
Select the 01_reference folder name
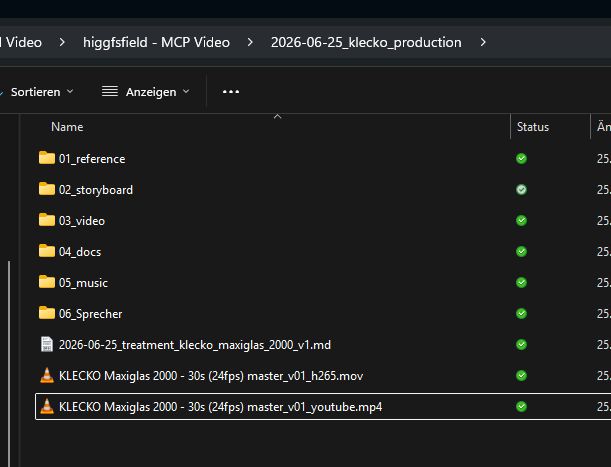pos(92,159)
